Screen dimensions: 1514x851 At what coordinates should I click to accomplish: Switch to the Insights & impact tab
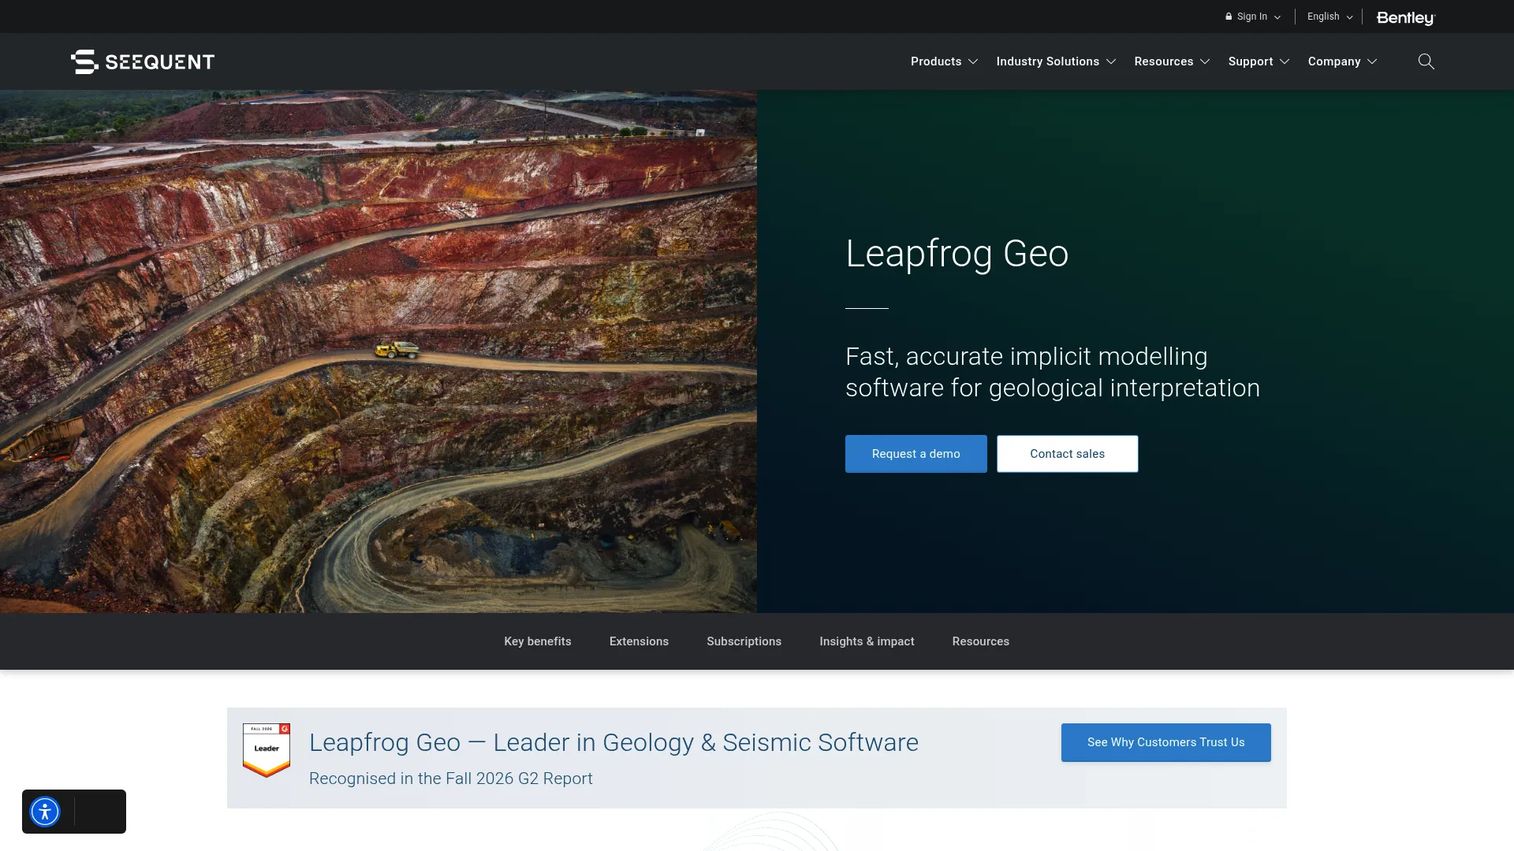tap(867, 642)
